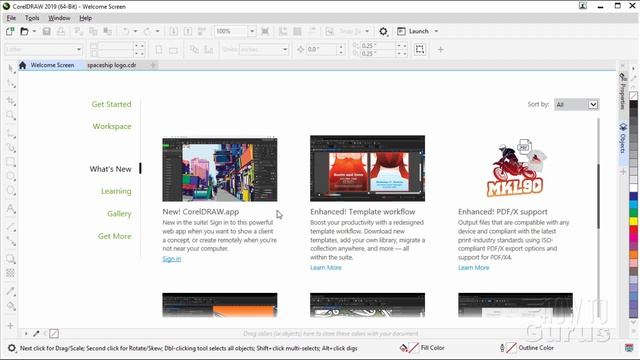
Task: Click Learn More under Template workflow
Action: [x=326, y=268]
